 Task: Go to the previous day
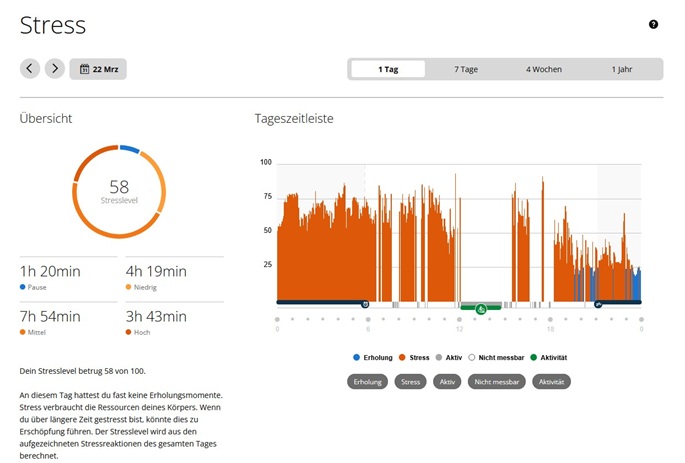pos(30,69)
